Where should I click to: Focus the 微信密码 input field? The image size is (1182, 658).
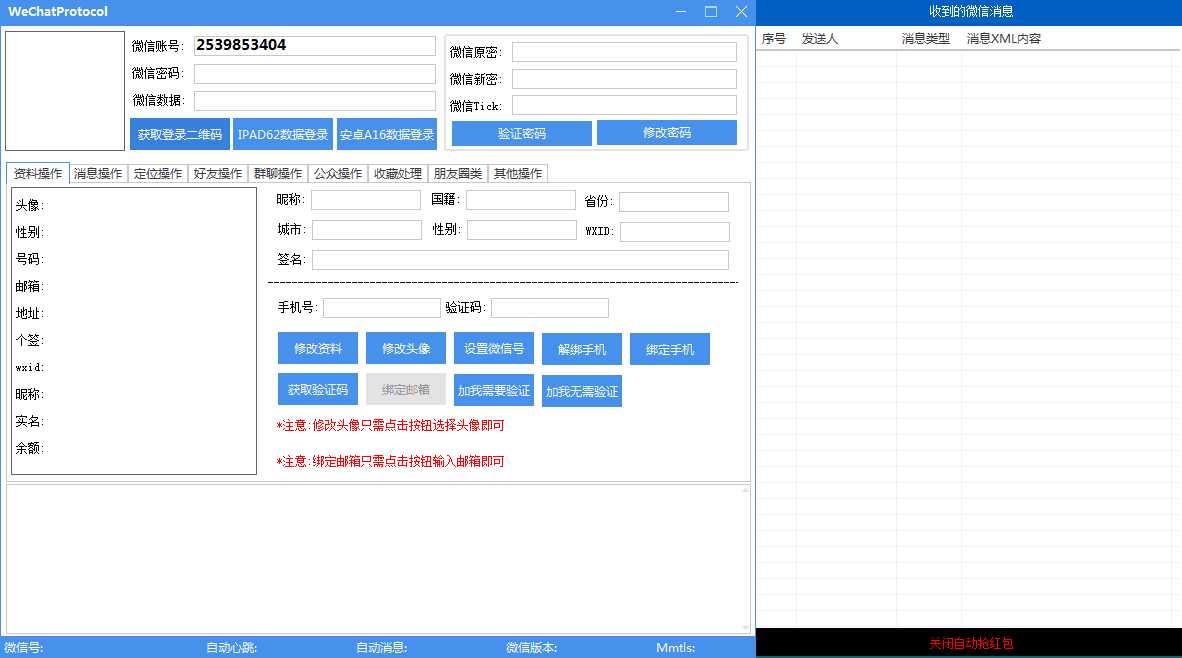pyautogui.click(x=314, y=73)
